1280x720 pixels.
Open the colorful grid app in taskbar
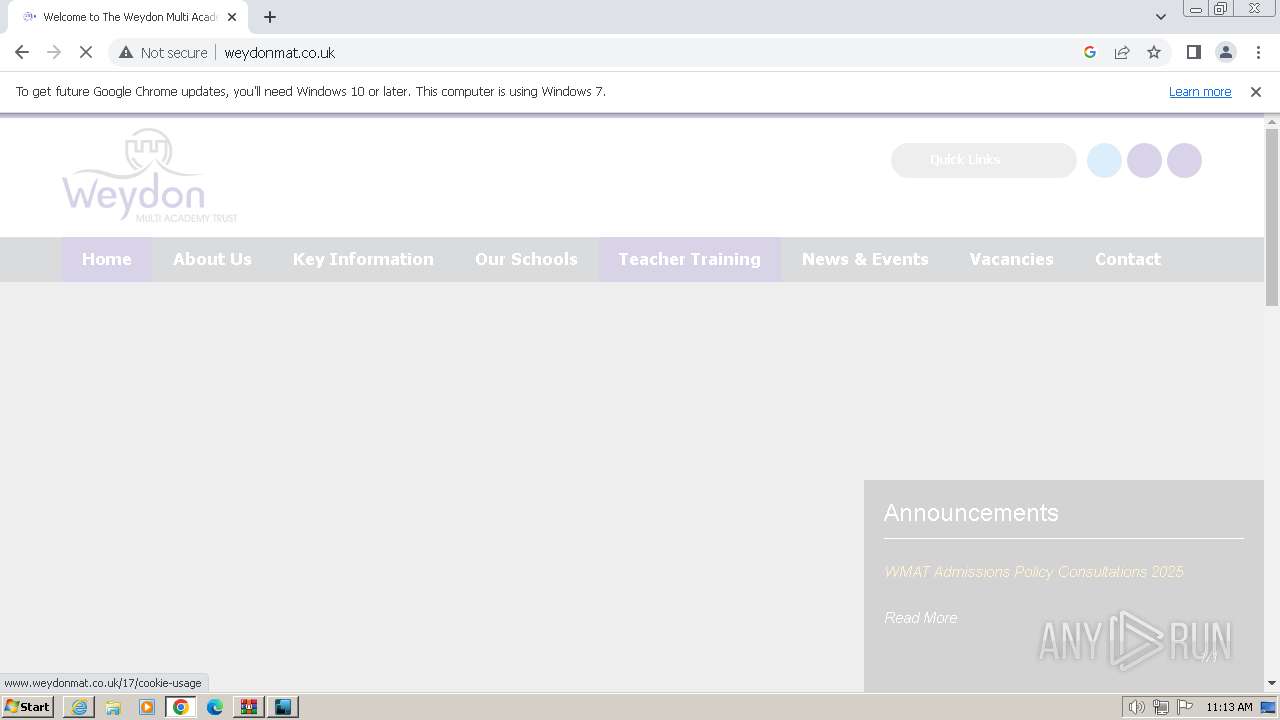[x=249, y=707]
